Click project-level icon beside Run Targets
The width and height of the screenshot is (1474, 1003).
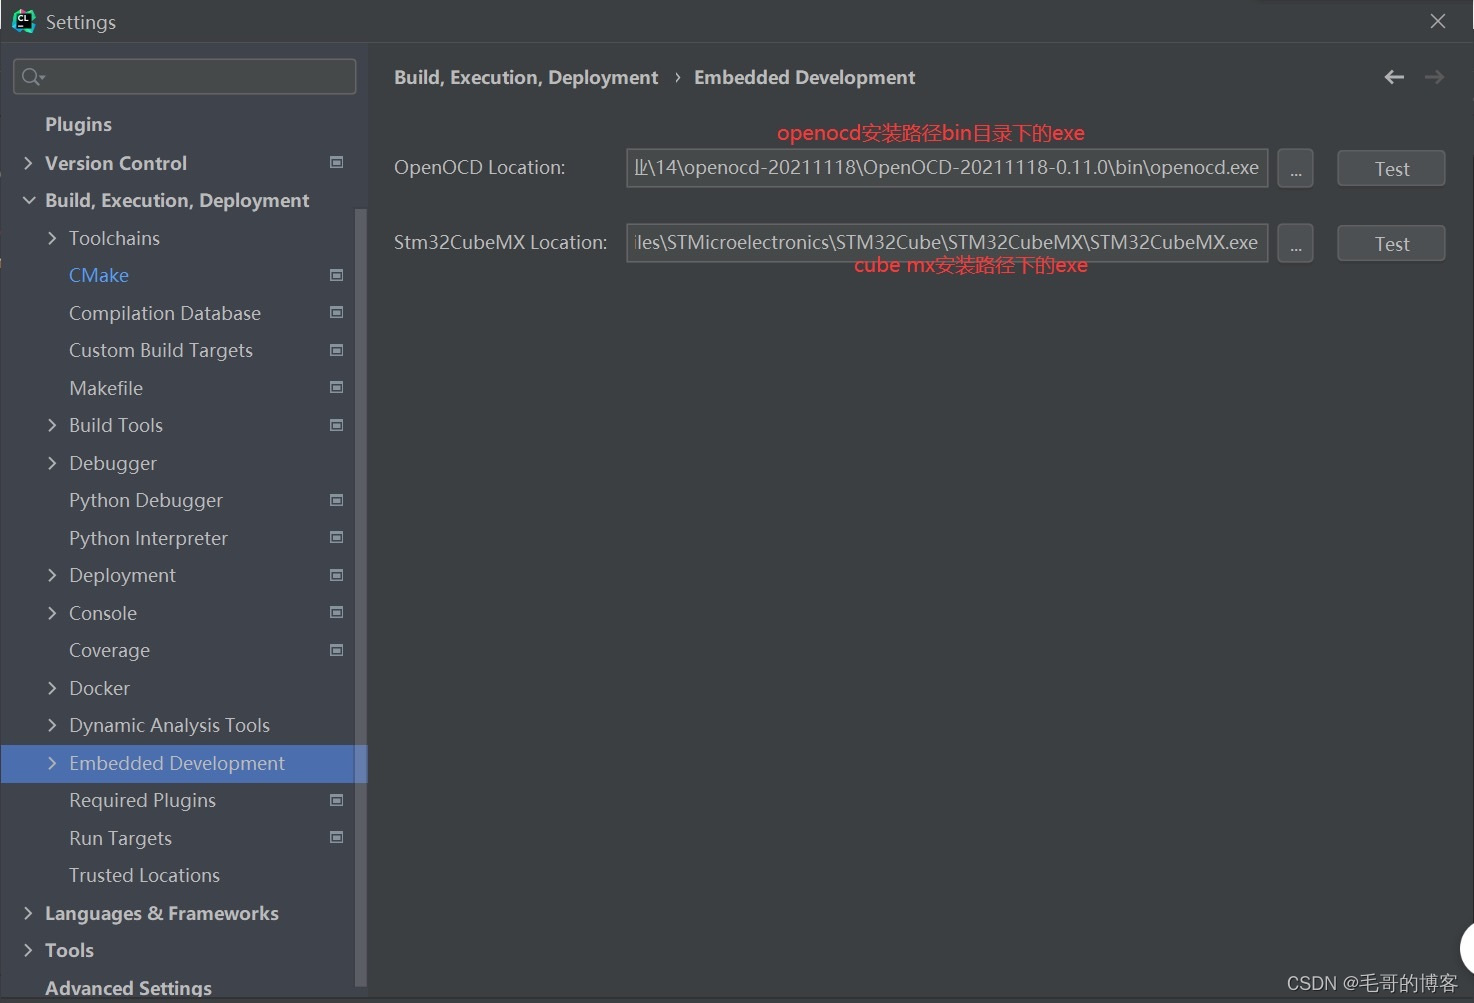(337, 837)
